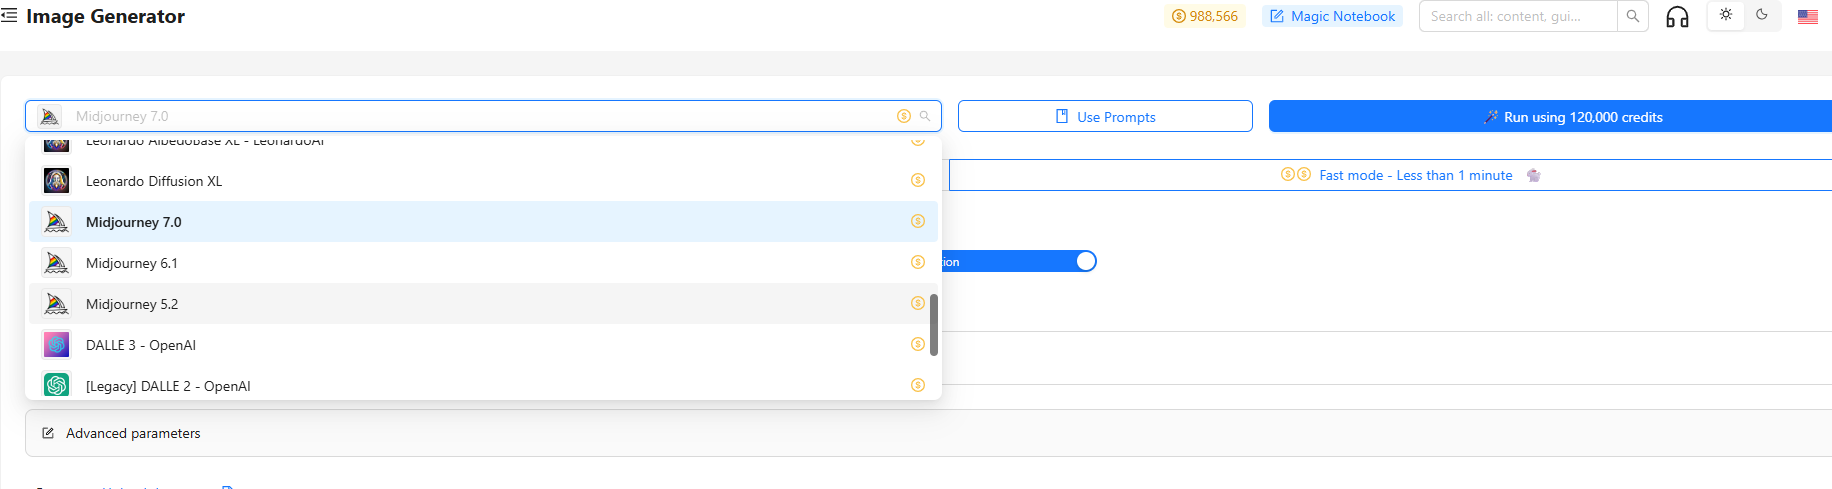This screenshot has height=489, width=1832.
Task: Click the Use Prompts button
Action: point(1105,117)
